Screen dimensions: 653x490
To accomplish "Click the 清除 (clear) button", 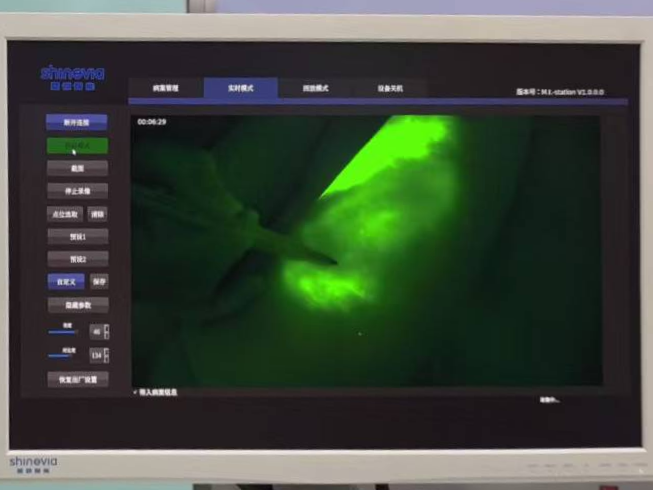I will coord(98,213).
